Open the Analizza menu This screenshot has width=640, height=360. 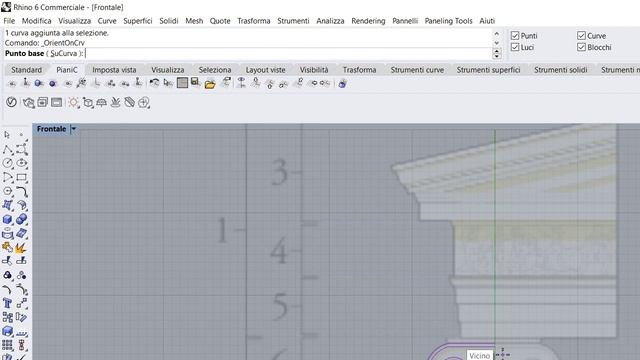point(330,21)
